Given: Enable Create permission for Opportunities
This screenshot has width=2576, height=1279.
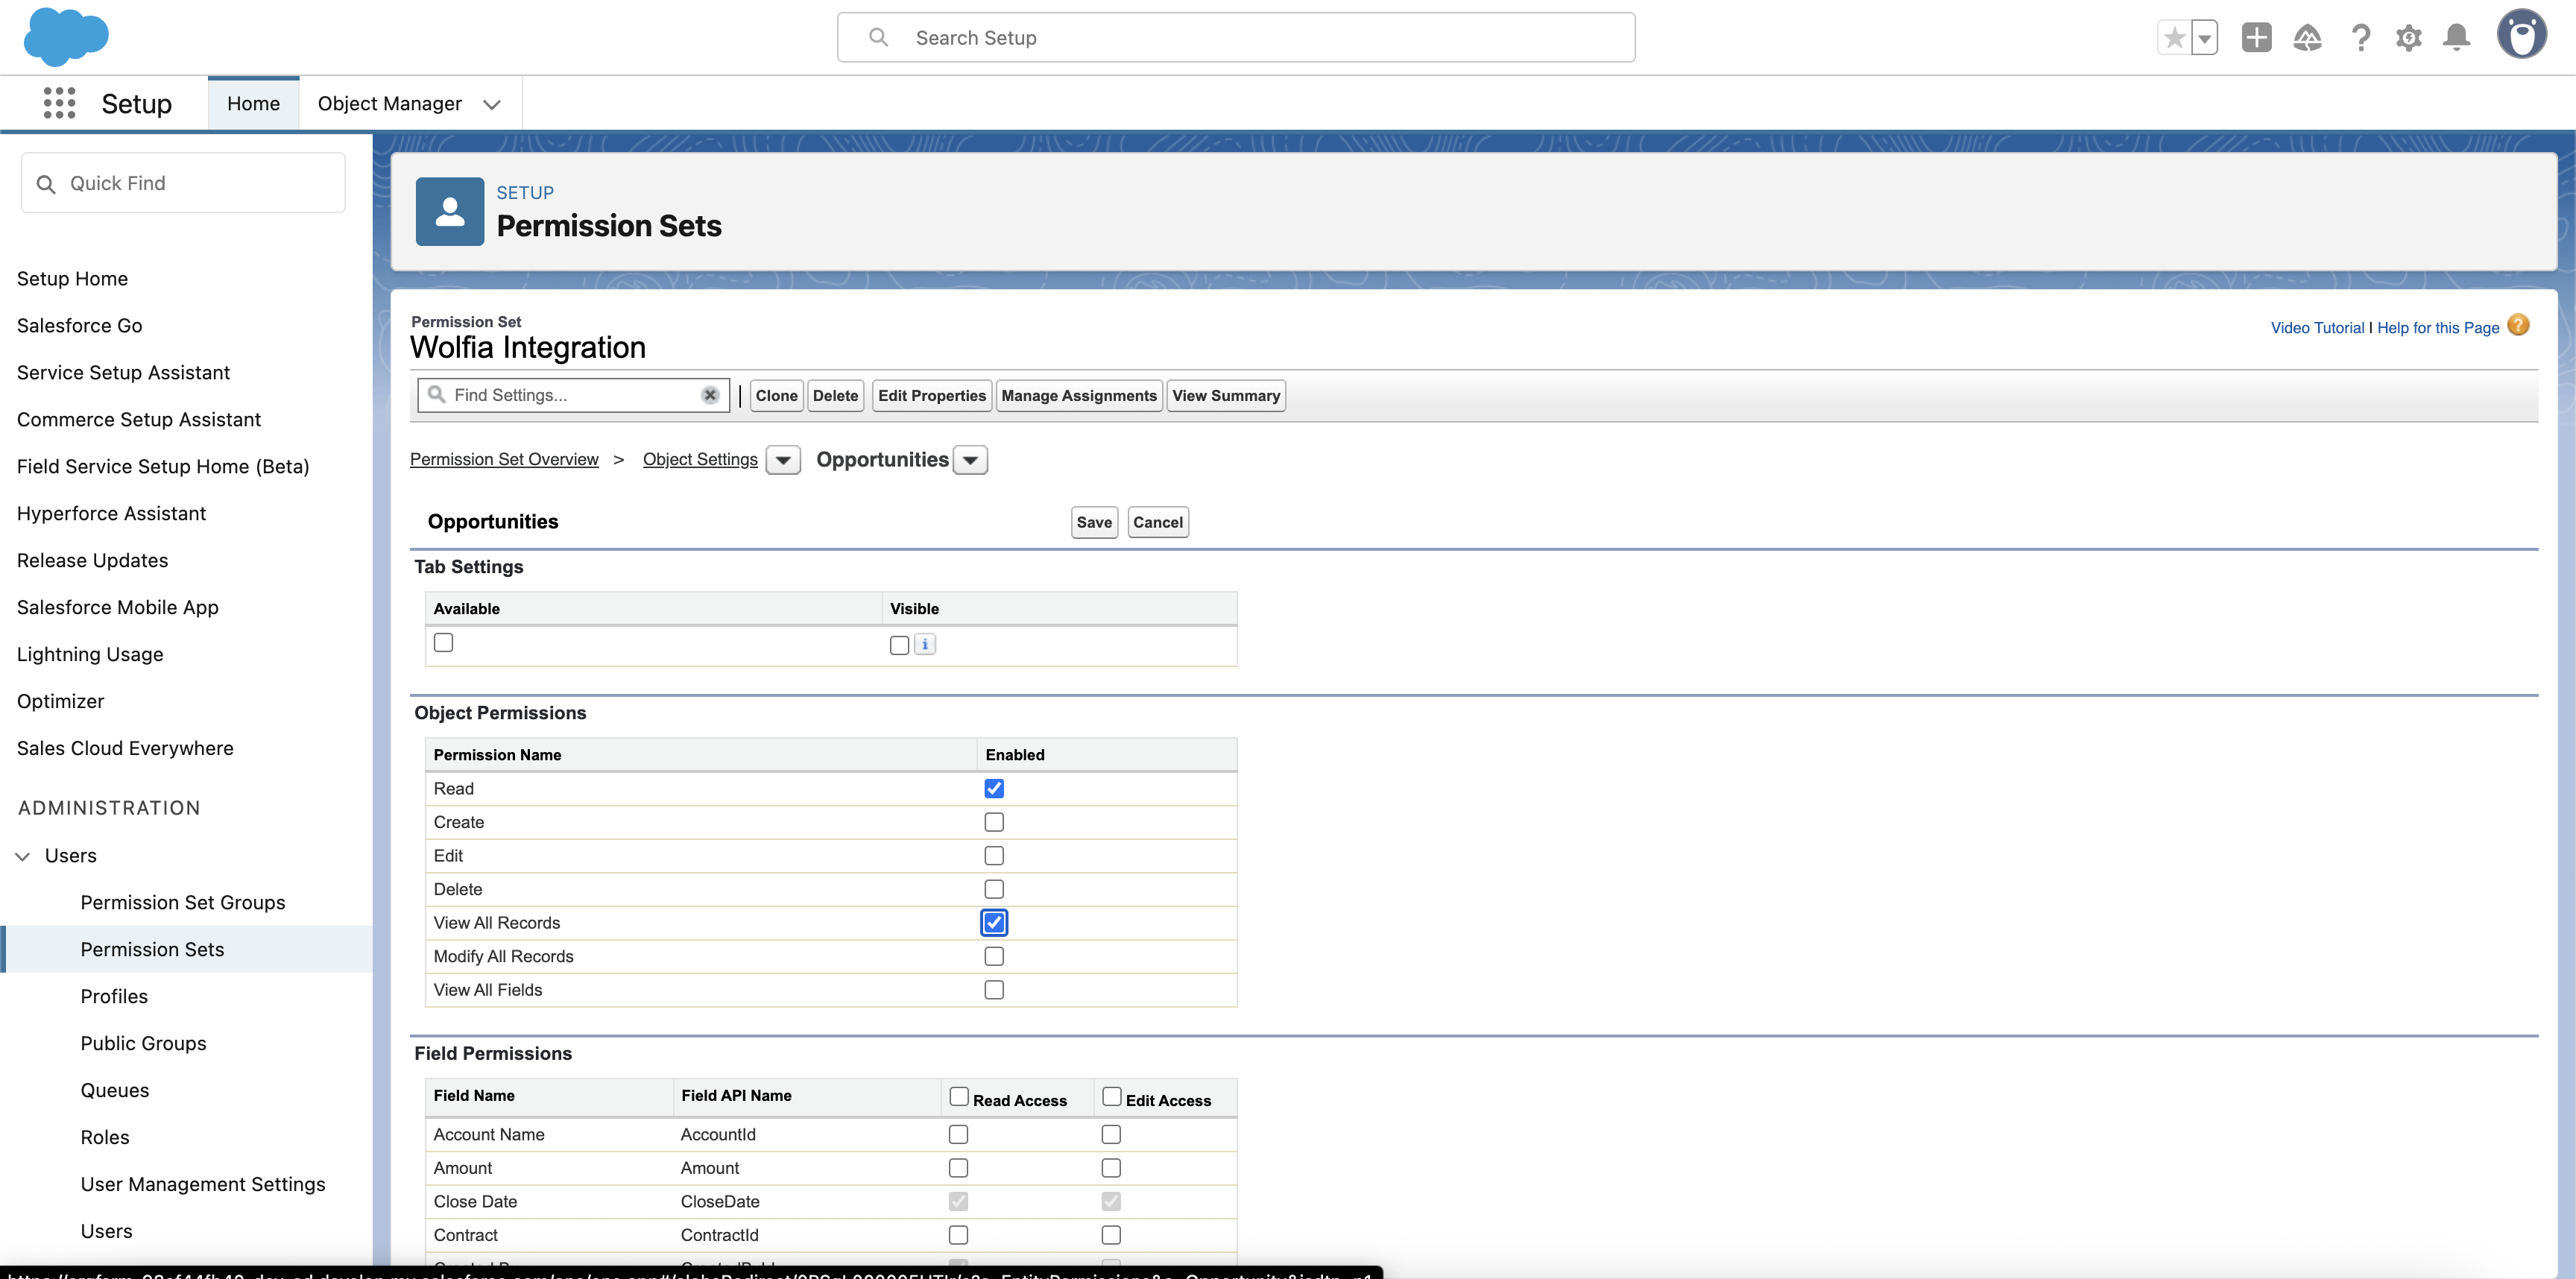Looking at the screenshot, I should tap(993, 821).
